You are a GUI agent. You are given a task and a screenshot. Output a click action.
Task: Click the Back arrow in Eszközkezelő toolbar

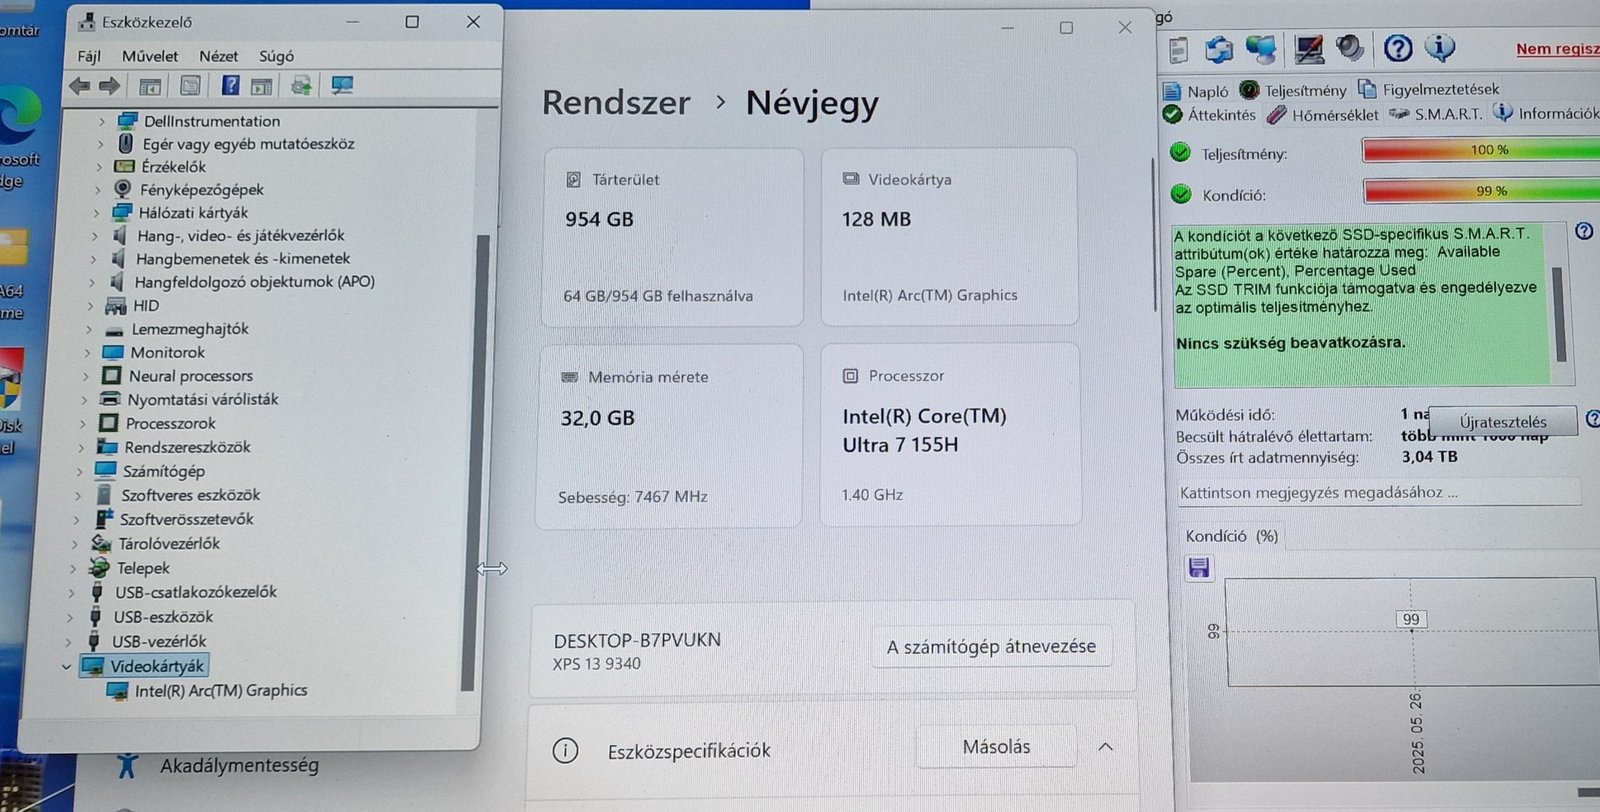coord(80,86)
